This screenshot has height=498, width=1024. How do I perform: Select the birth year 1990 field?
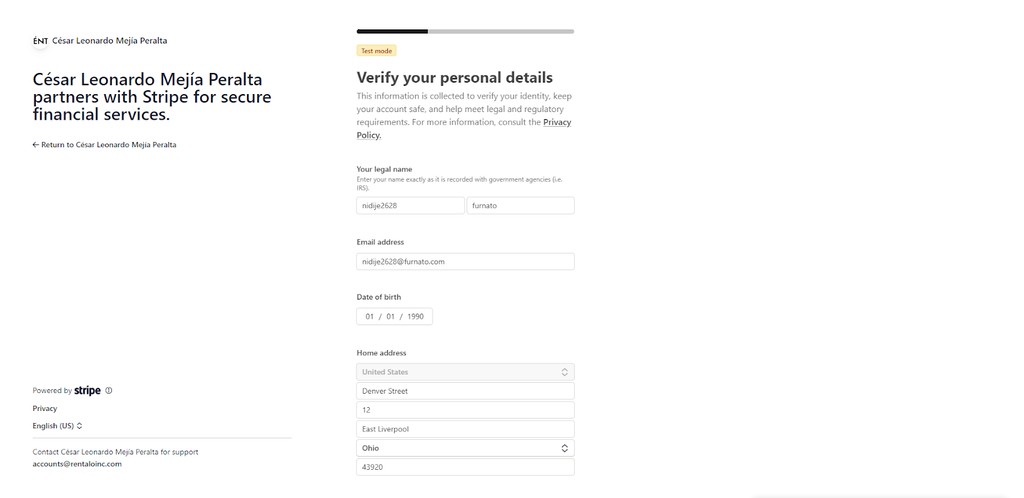click(415, 316)
